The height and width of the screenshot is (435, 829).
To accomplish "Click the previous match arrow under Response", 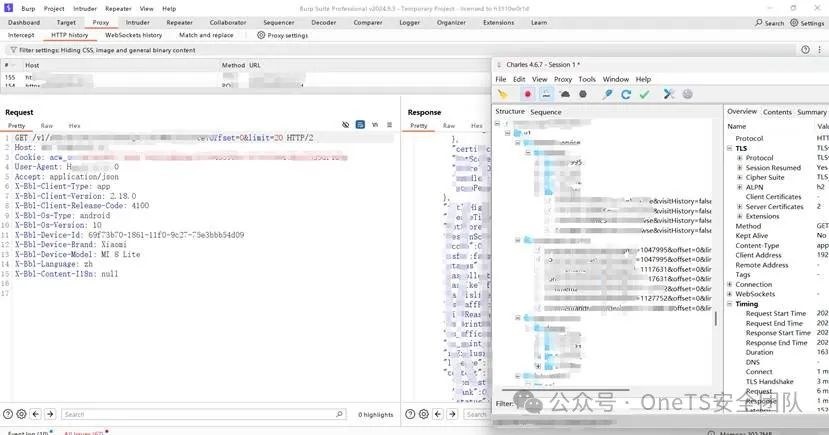I will (438, 414).
